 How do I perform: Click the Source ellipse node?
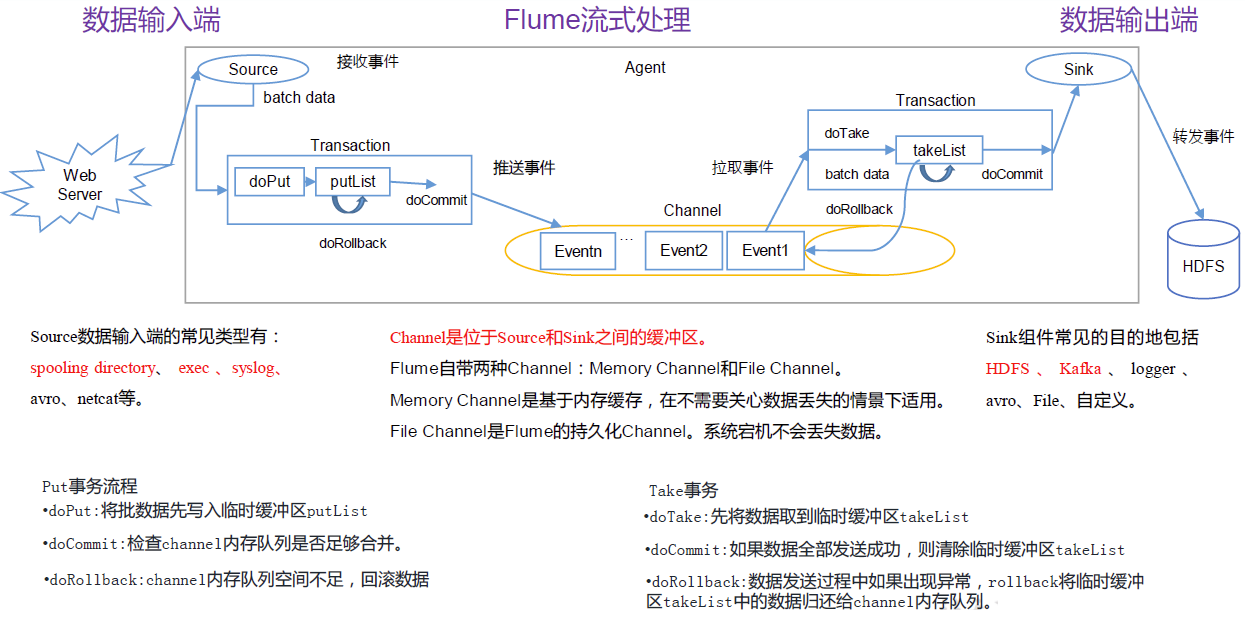[252, 69]
